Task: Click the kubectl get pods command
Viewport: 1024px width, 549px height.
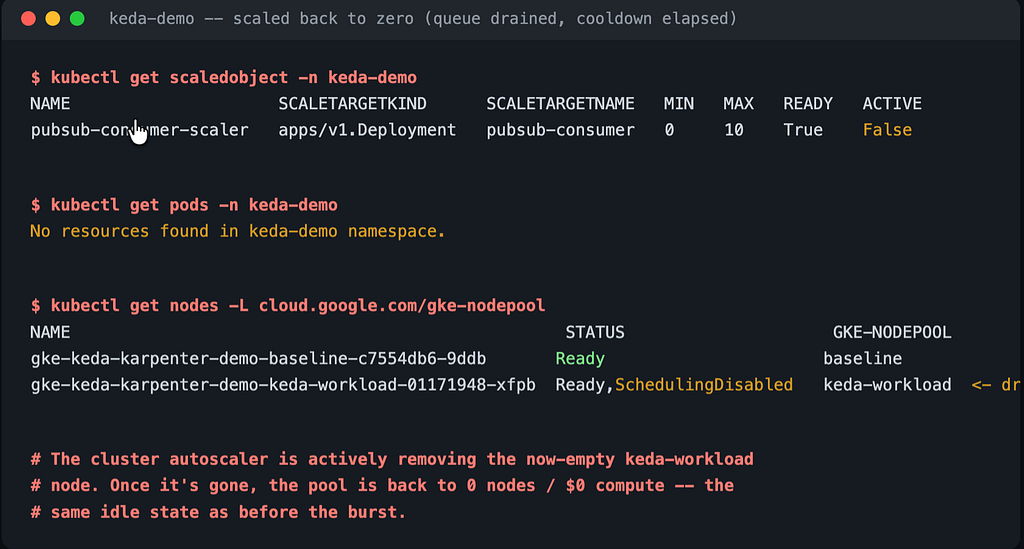Action: tap(184, 205)
